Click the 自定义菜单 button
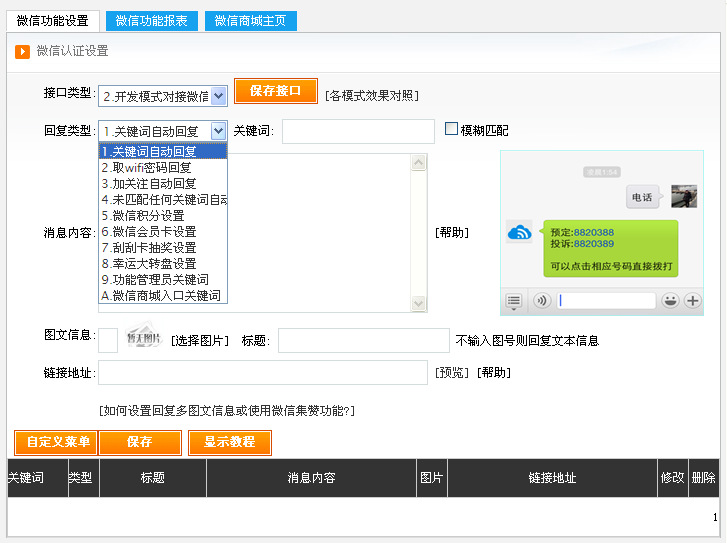 [x=56, y=442]
